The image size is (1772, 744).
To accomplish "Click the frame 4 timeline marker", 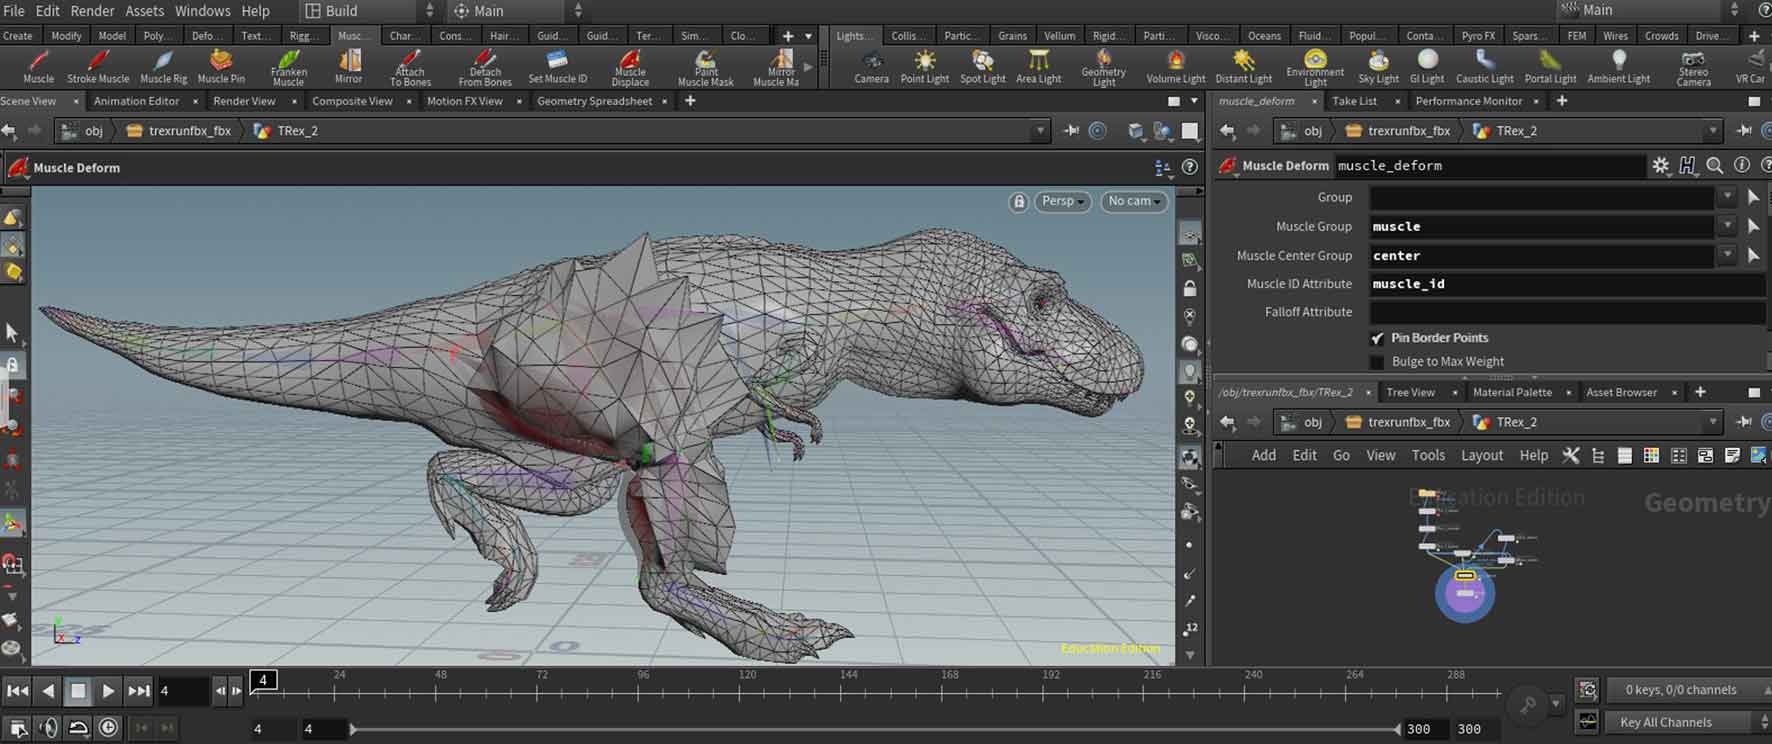I will 263,680.
